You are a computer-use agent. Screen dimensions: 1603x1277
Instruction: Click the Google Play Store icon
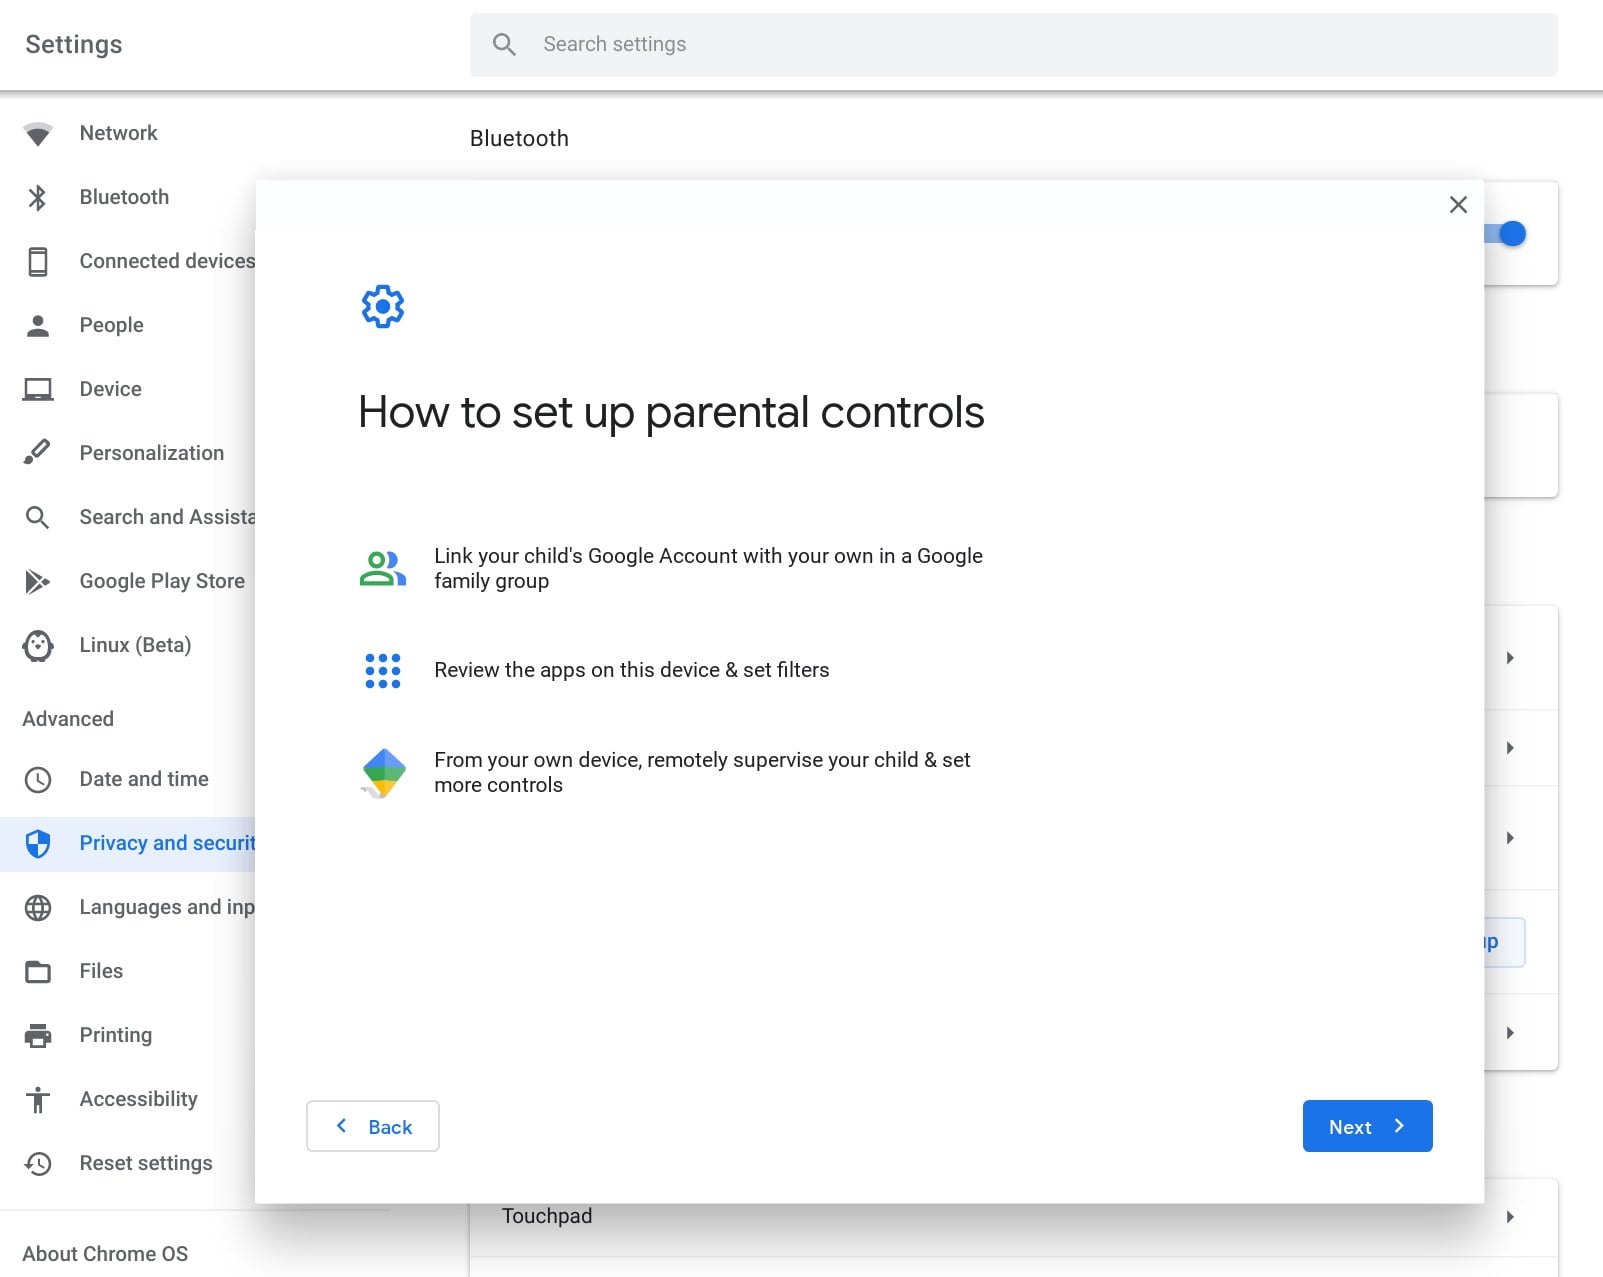tap(38, 581)
